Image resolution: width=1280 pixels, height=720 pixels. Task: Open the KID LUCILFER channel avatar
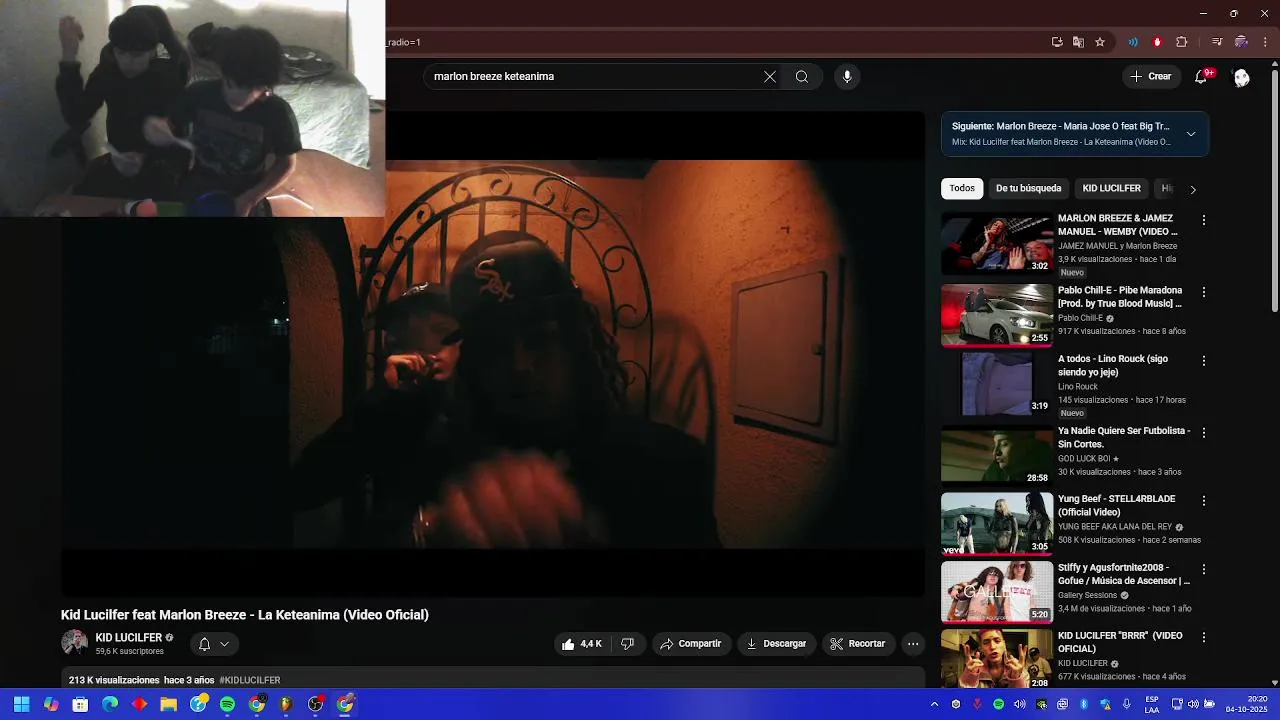74,643
